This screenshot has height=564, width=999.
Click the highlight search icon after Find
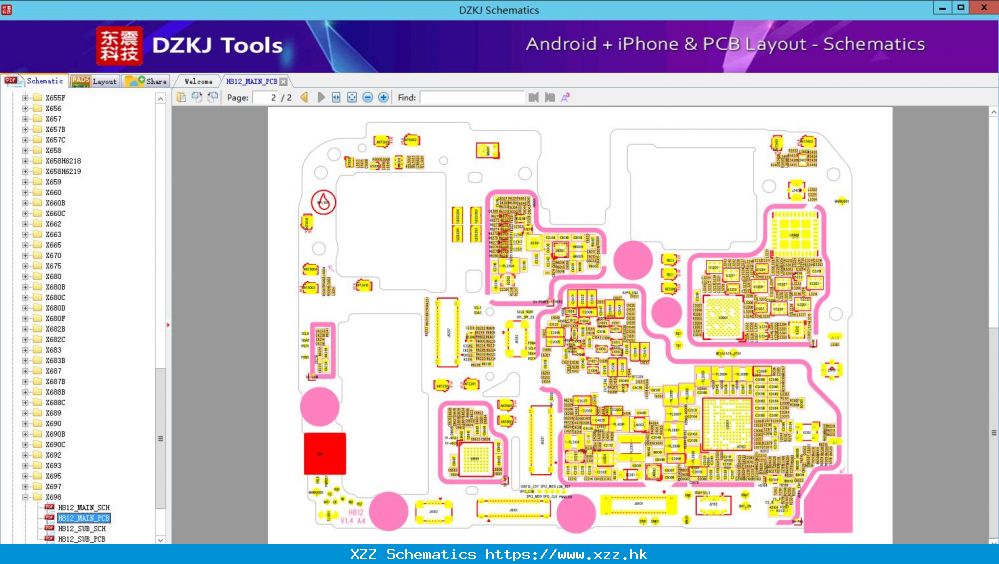point(564,97)
